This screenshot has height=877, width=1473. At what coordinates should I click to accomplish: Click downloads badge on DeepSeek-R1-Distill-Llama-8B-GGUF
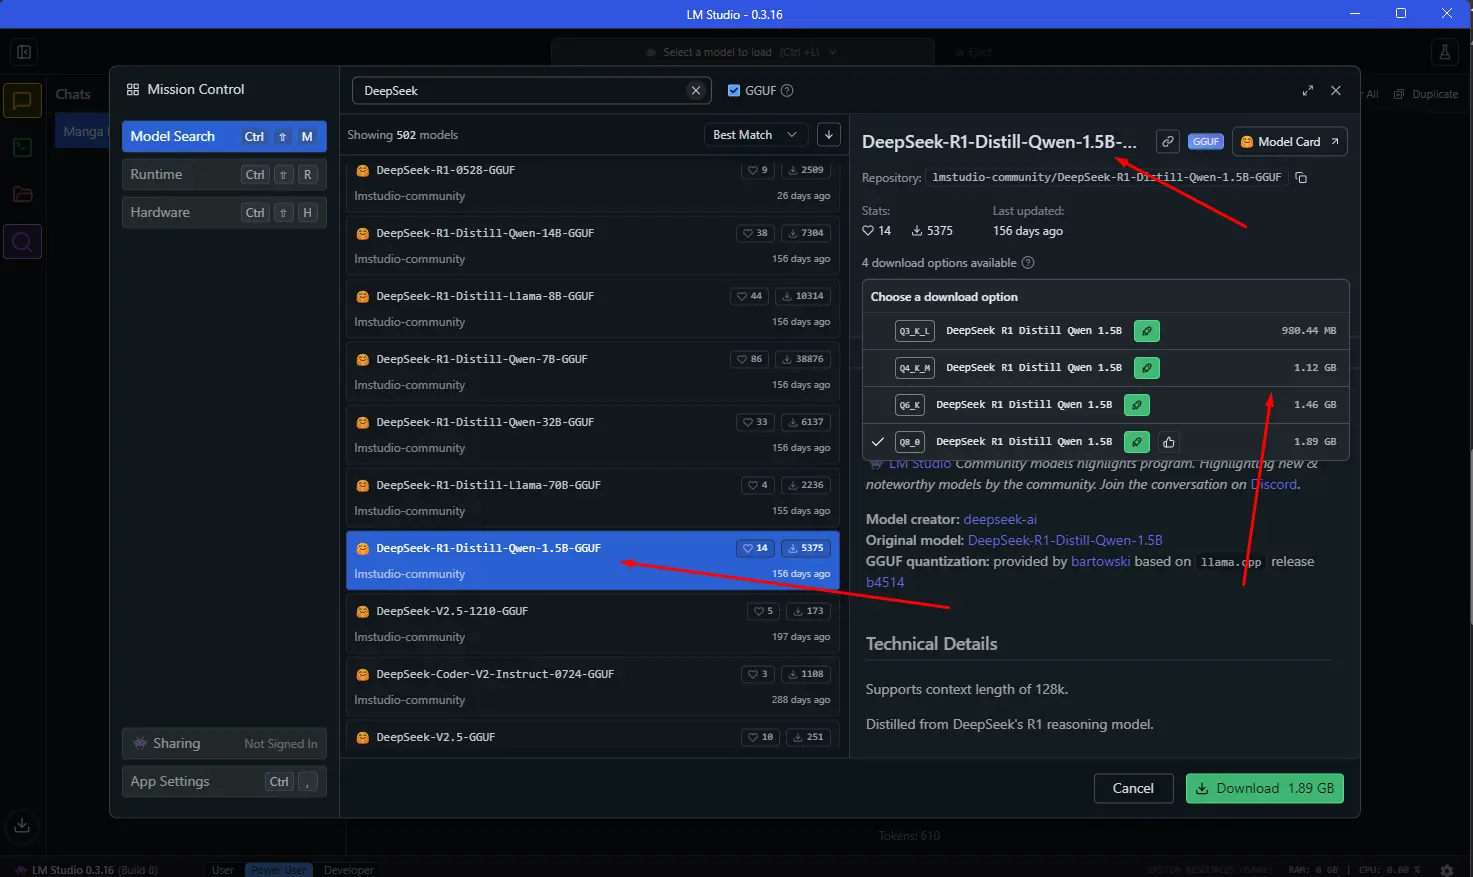(803, 296)
